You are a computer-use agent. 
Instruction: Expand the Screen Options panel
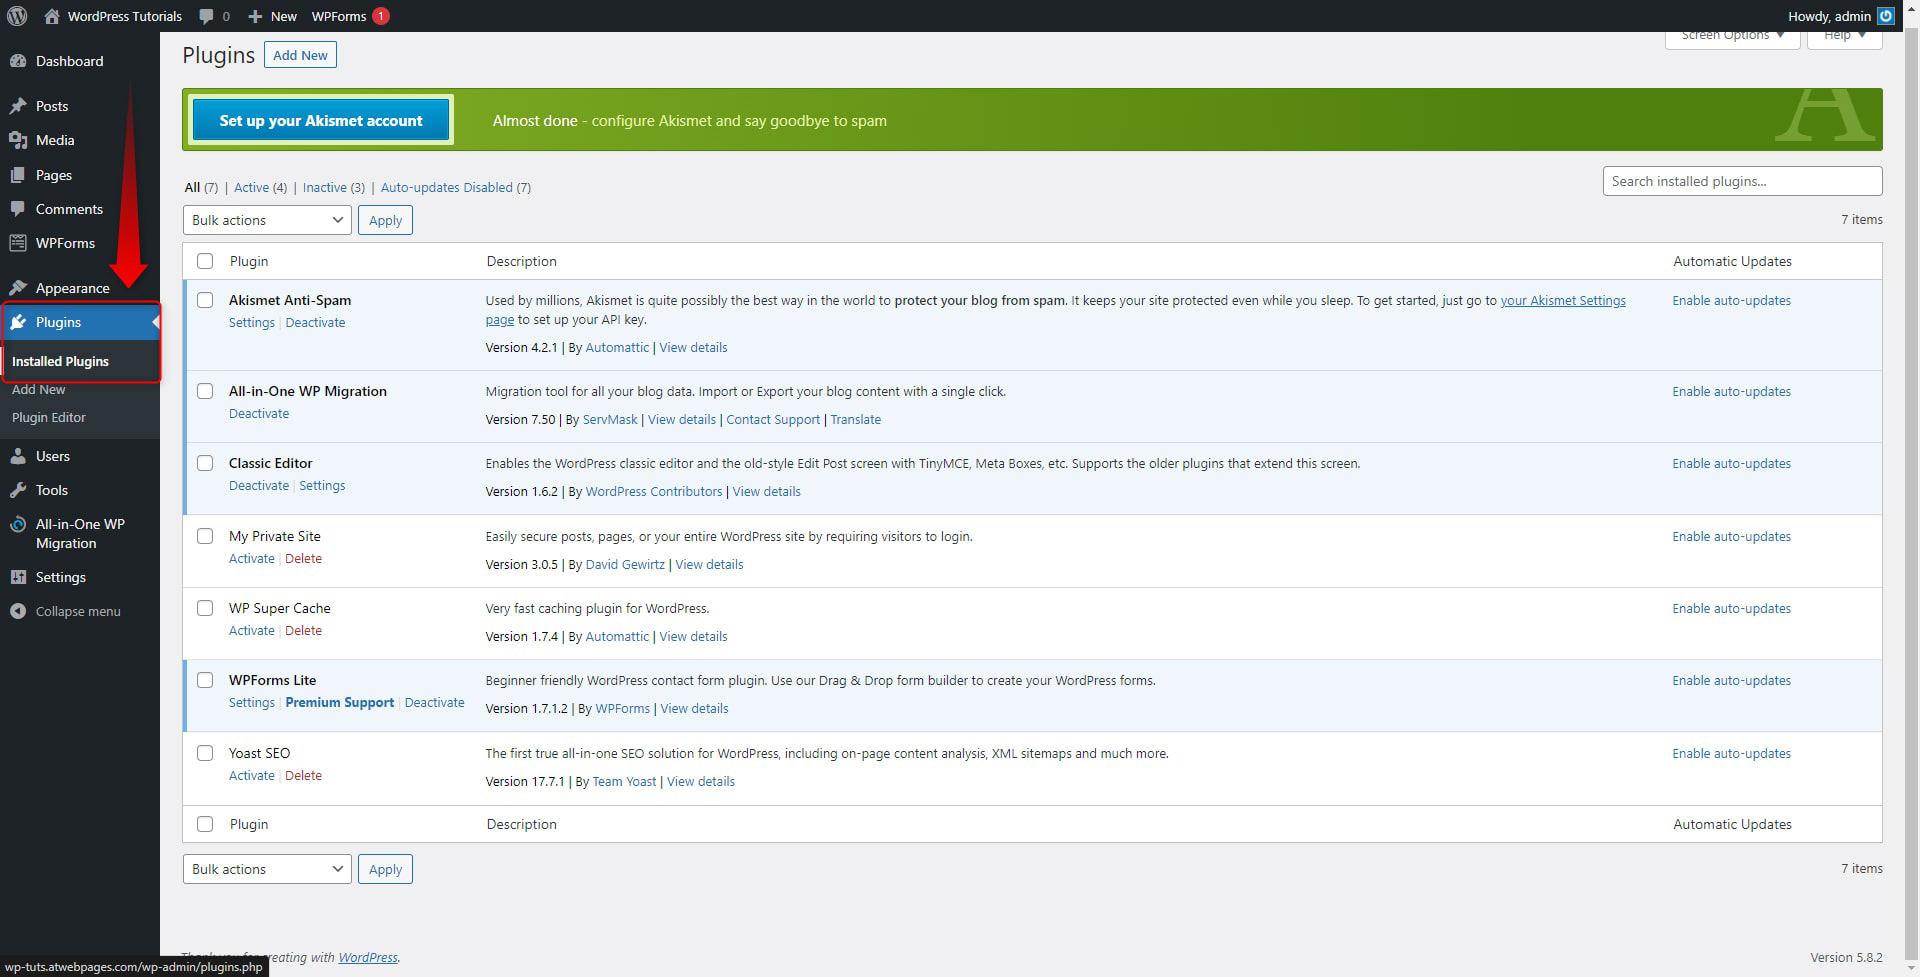(1732, 38)
